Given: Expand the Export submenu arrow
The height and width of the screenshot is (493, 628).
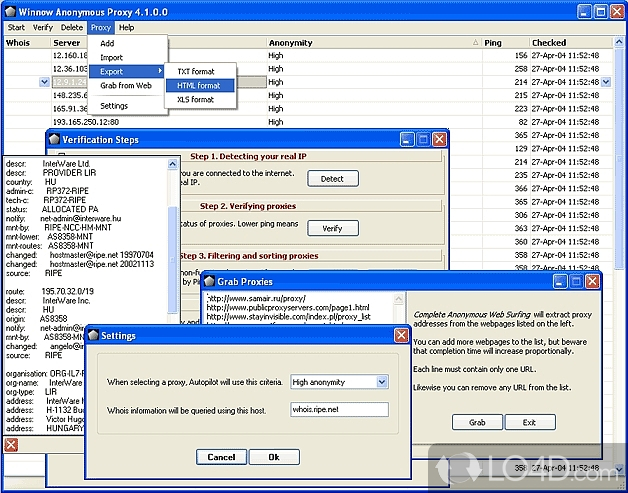Looking at the screenshot, I should 160,71.
